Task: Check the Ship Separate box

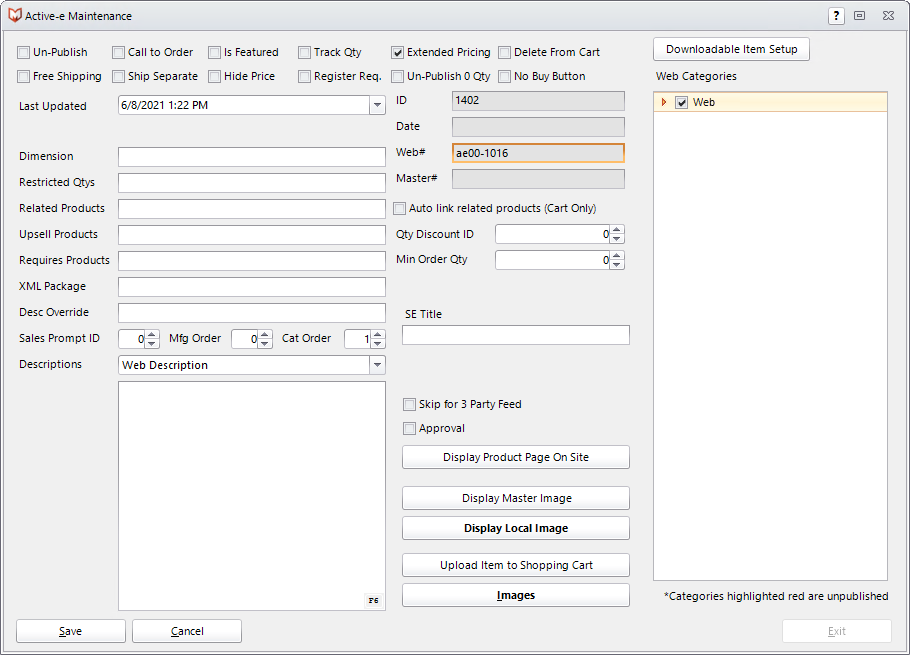Action: coord(118,76)
